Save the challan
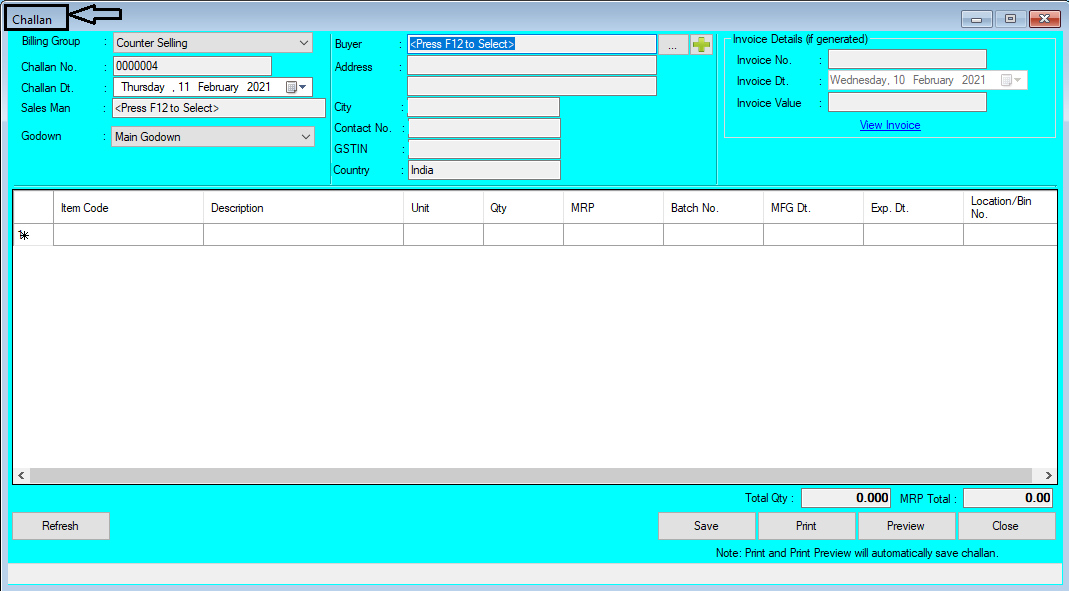This screenshot has width=1069, height=591. pyautogui.click(x=706, y=525)
